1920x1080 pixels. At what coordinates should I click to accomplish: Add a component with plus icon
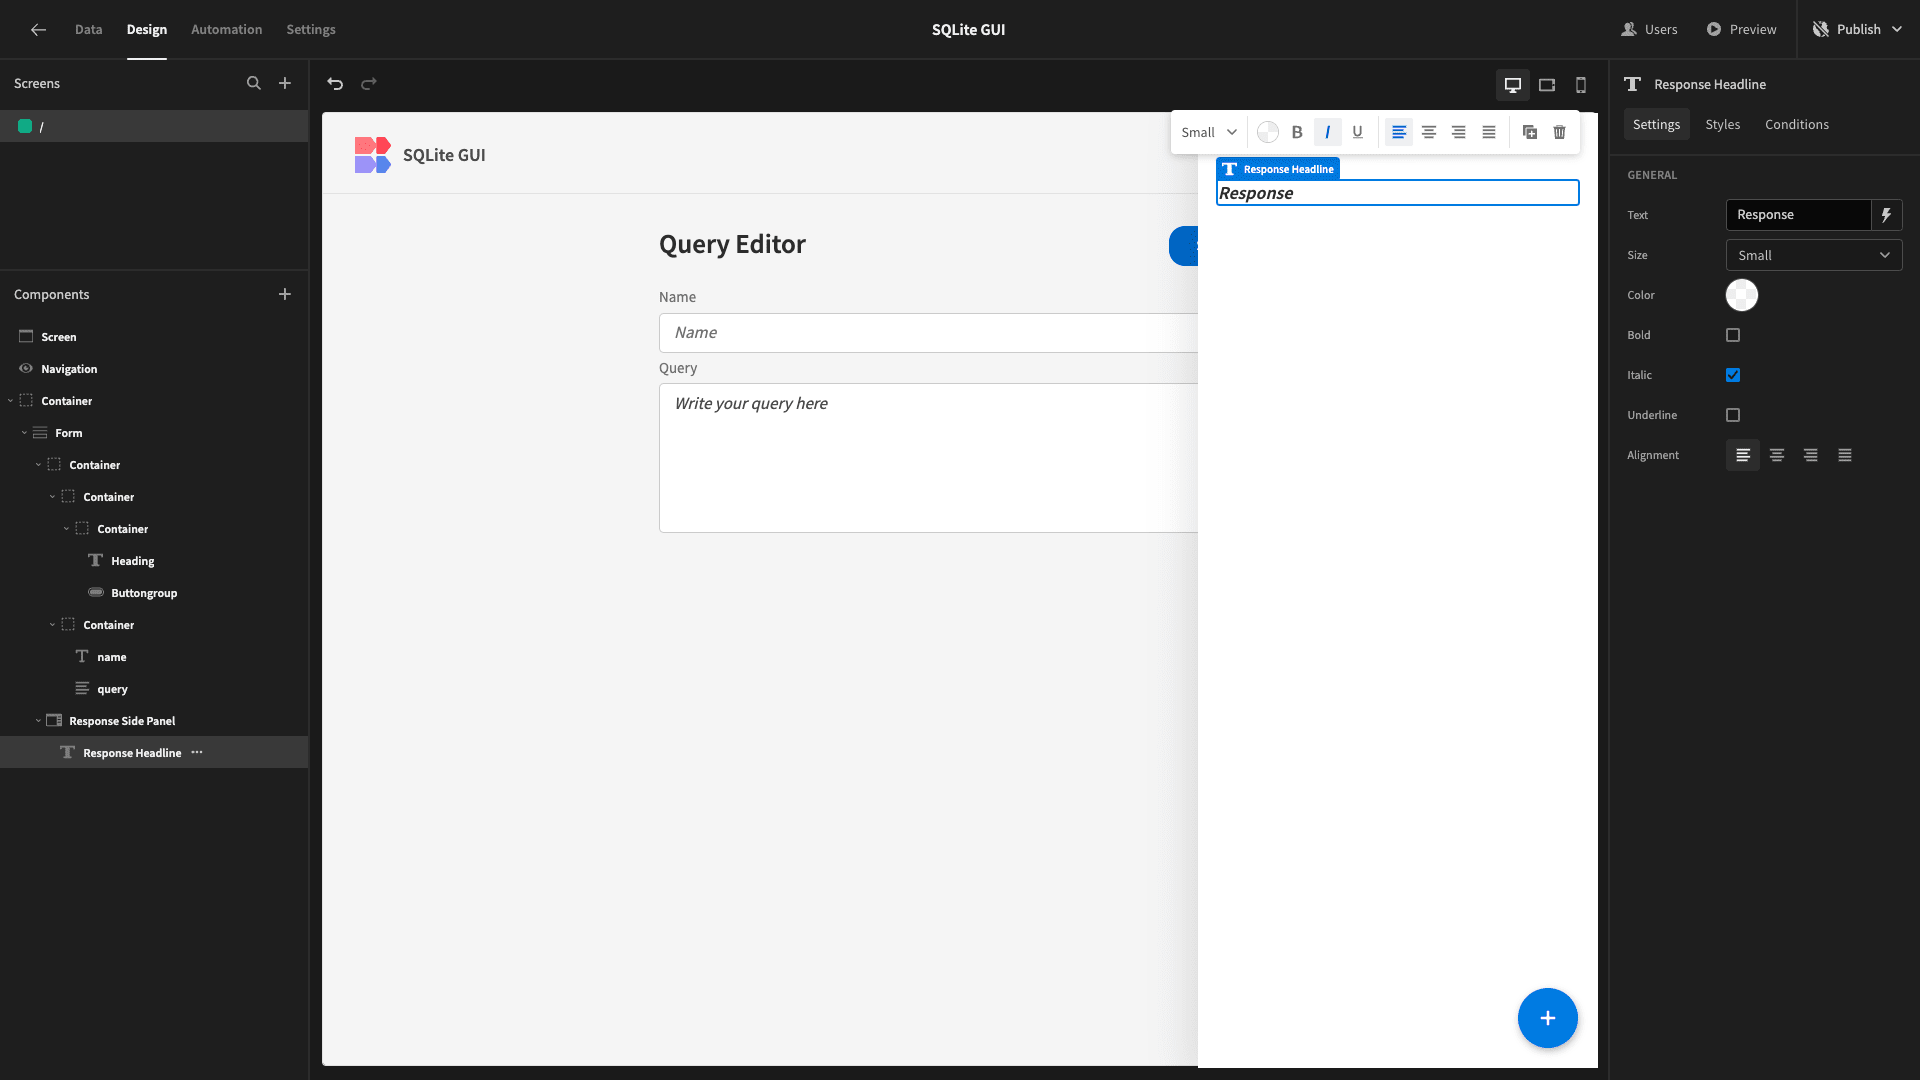click(x=285, y=295)
